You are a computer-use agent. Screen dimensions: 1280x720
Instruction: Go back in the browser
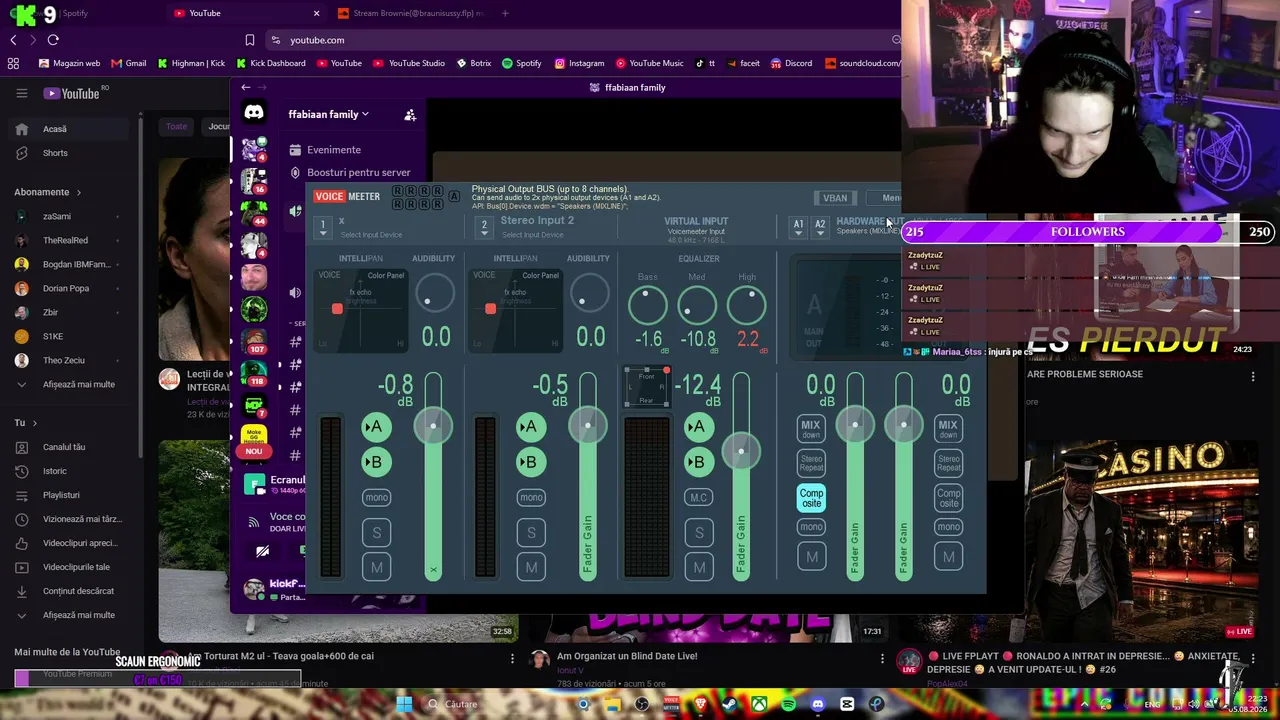[x=13, y=40]
